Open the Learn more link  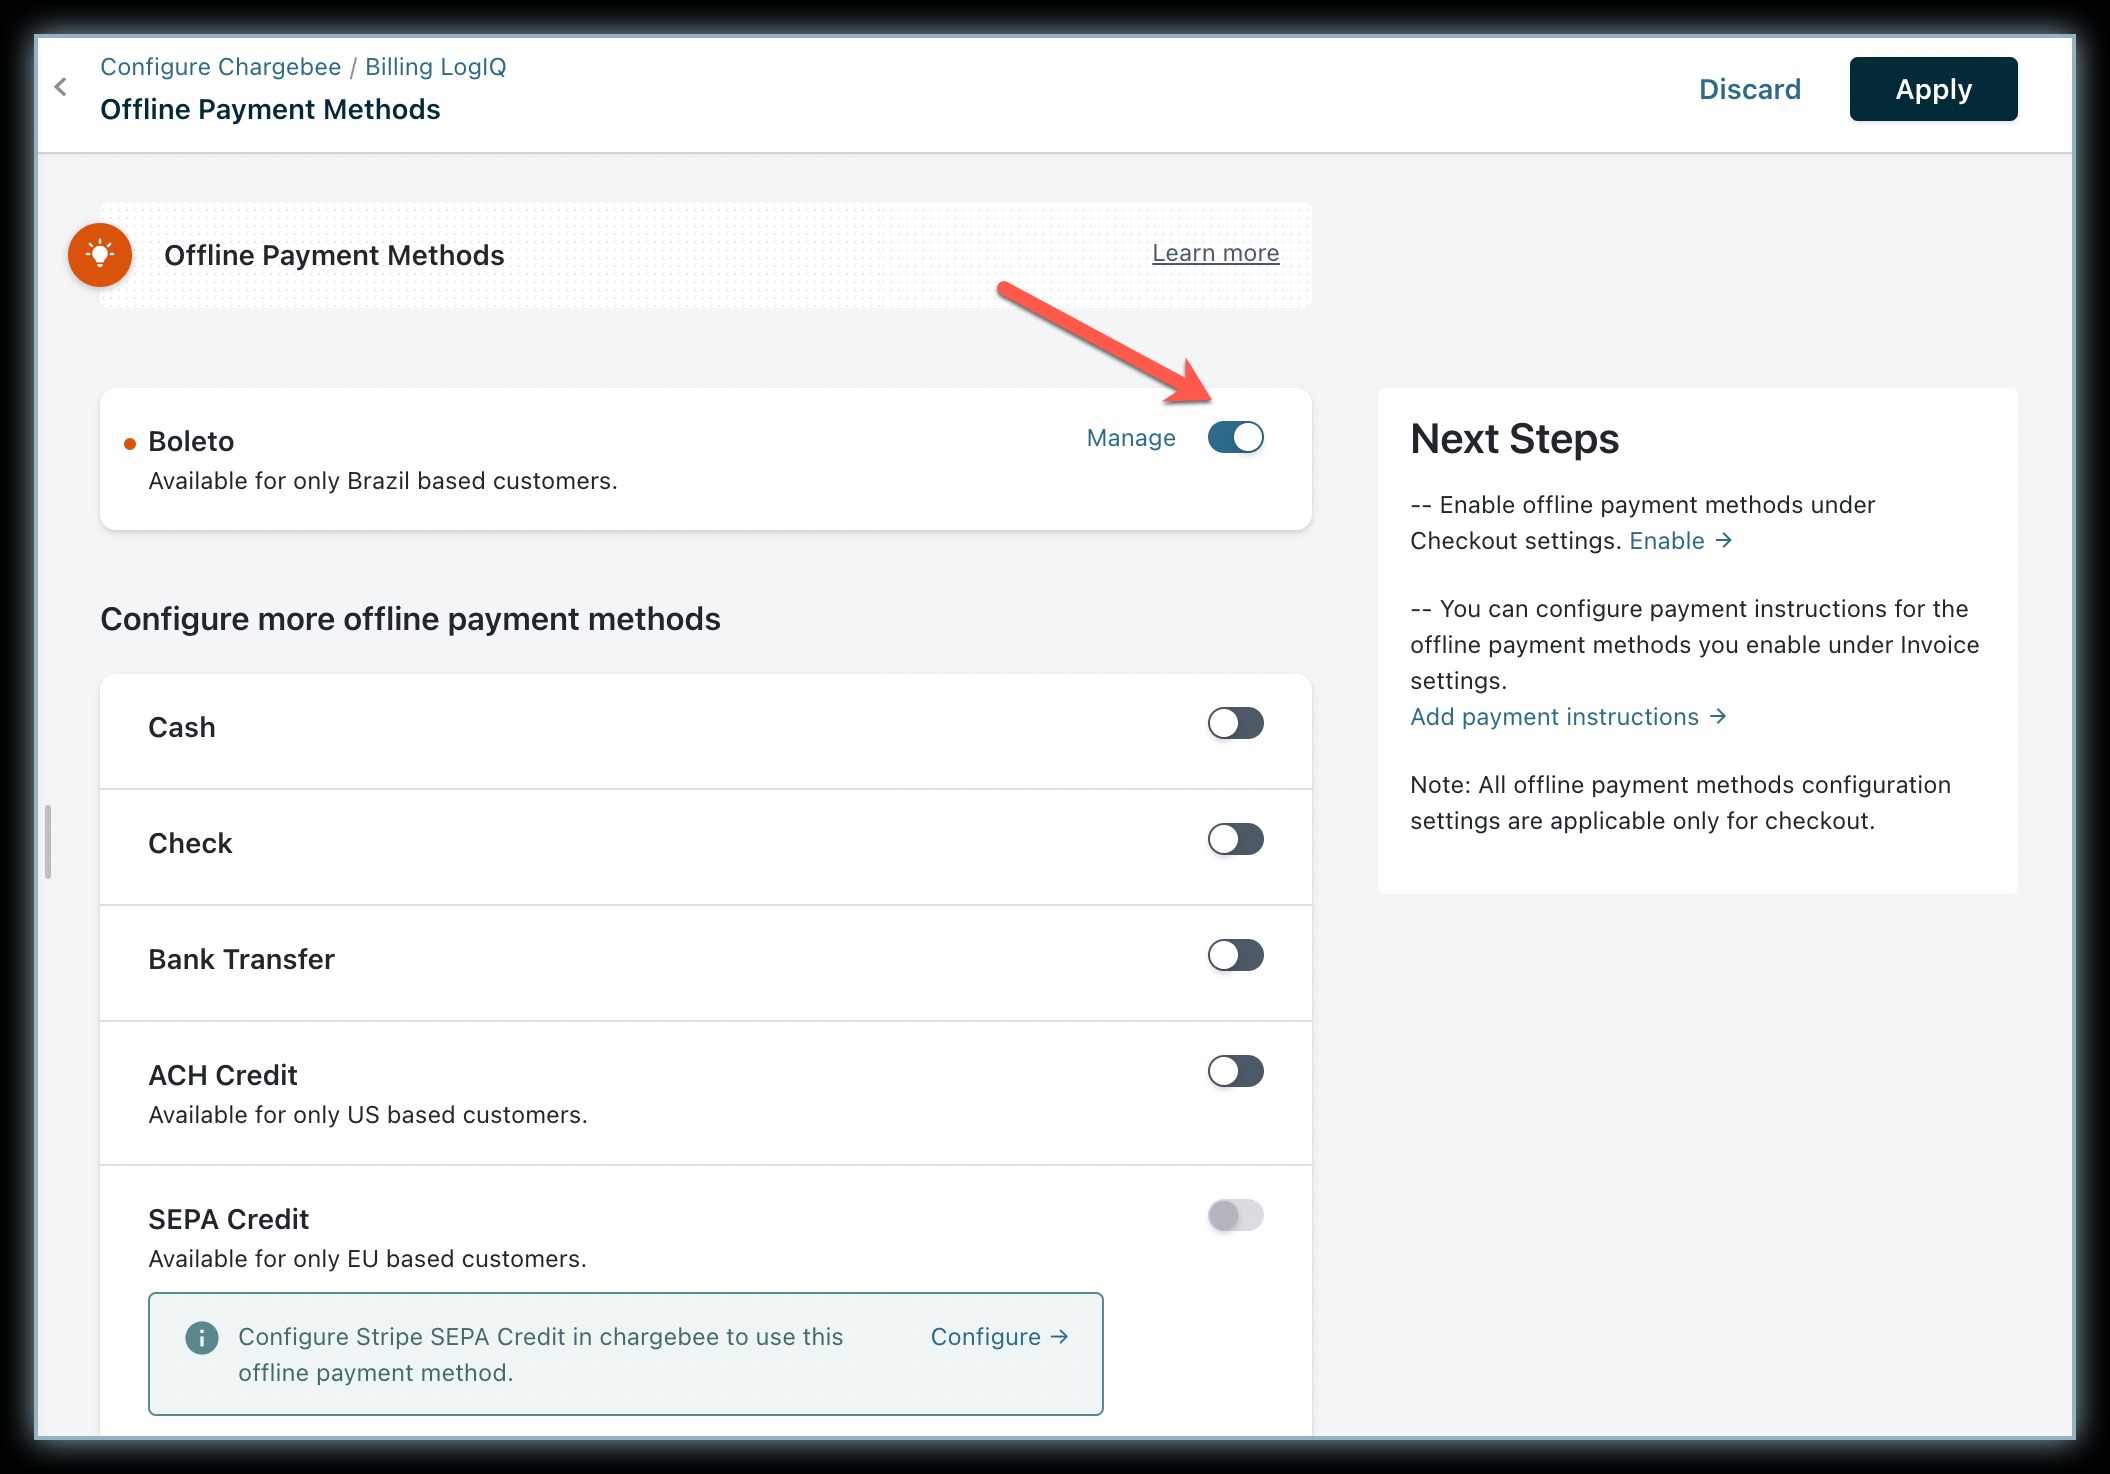coord(1215,253)
